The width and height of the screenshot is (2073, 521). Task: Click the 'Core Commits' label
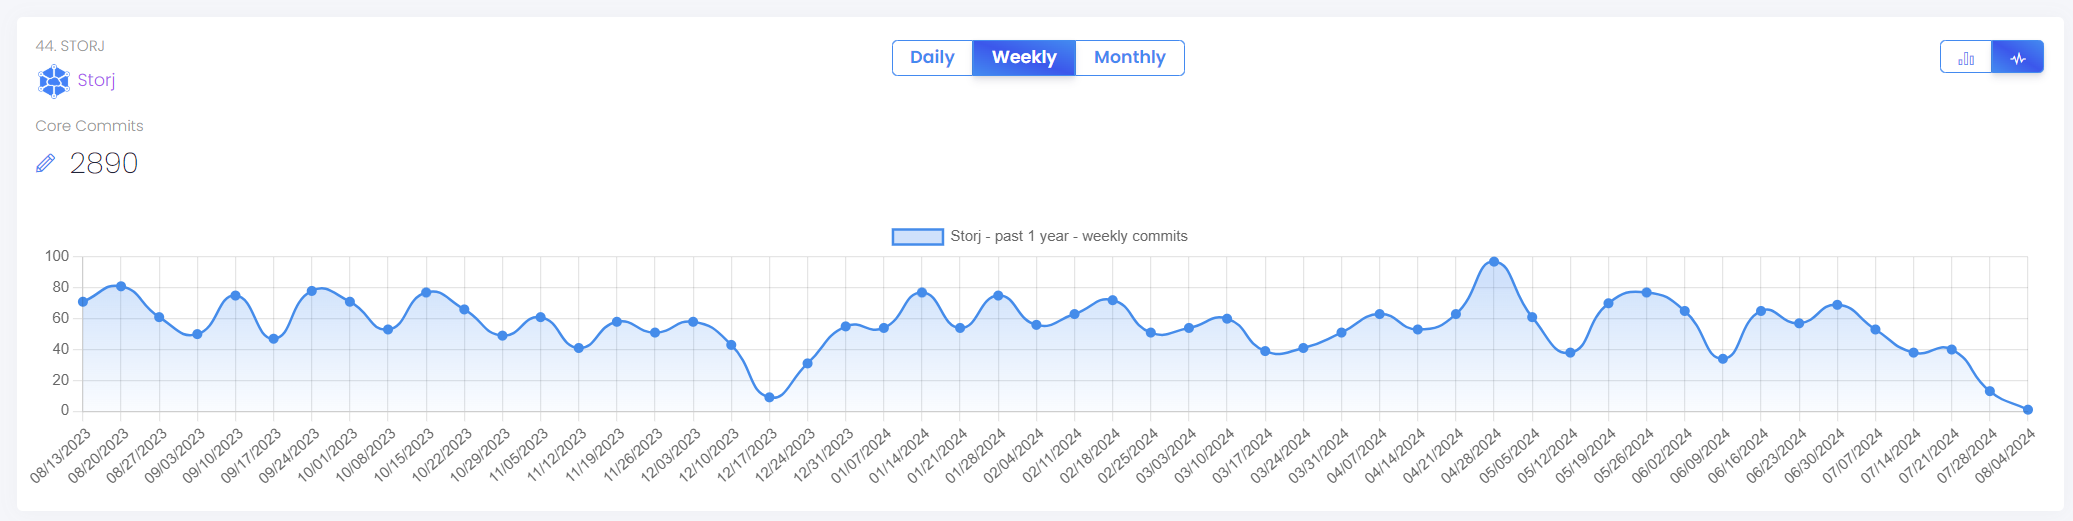pos(89,126)
